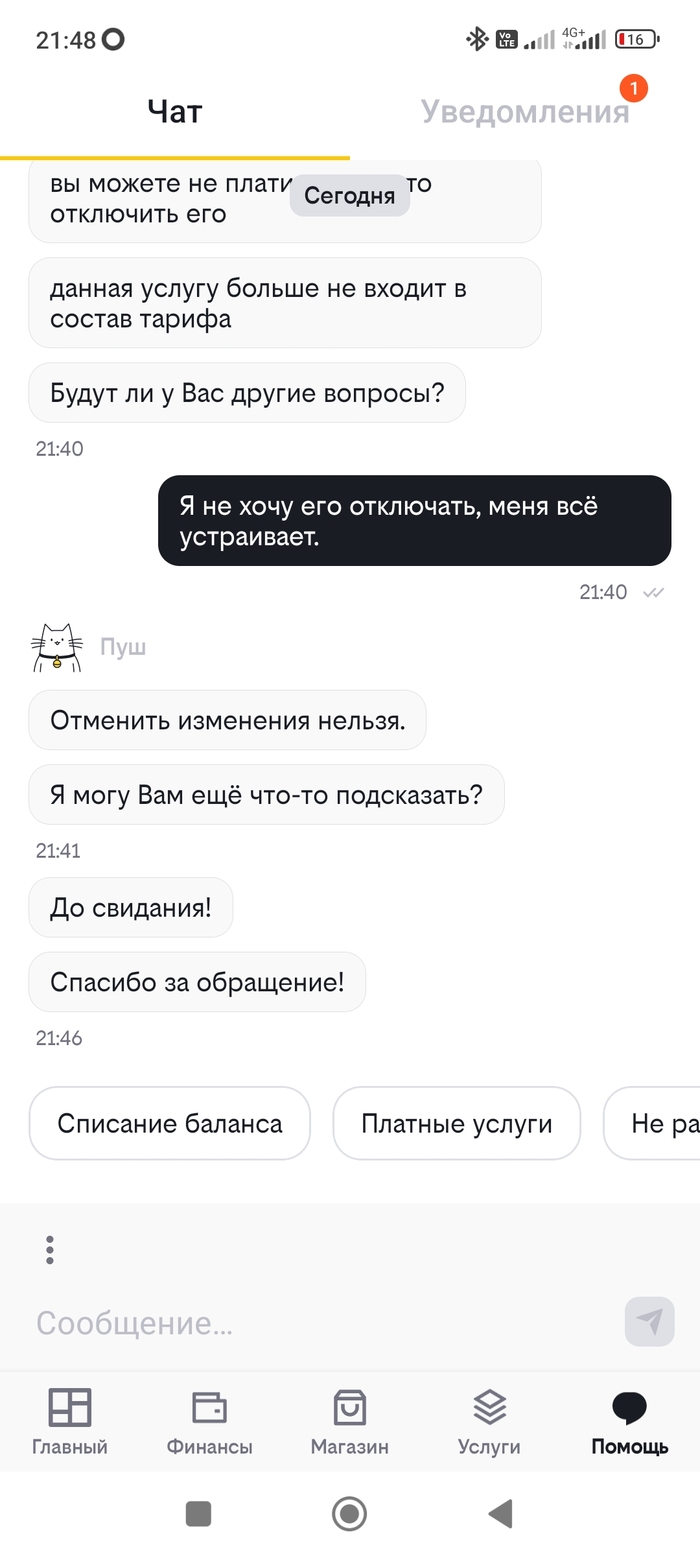Open the three-dot attachment menu

coord(50,1250)
